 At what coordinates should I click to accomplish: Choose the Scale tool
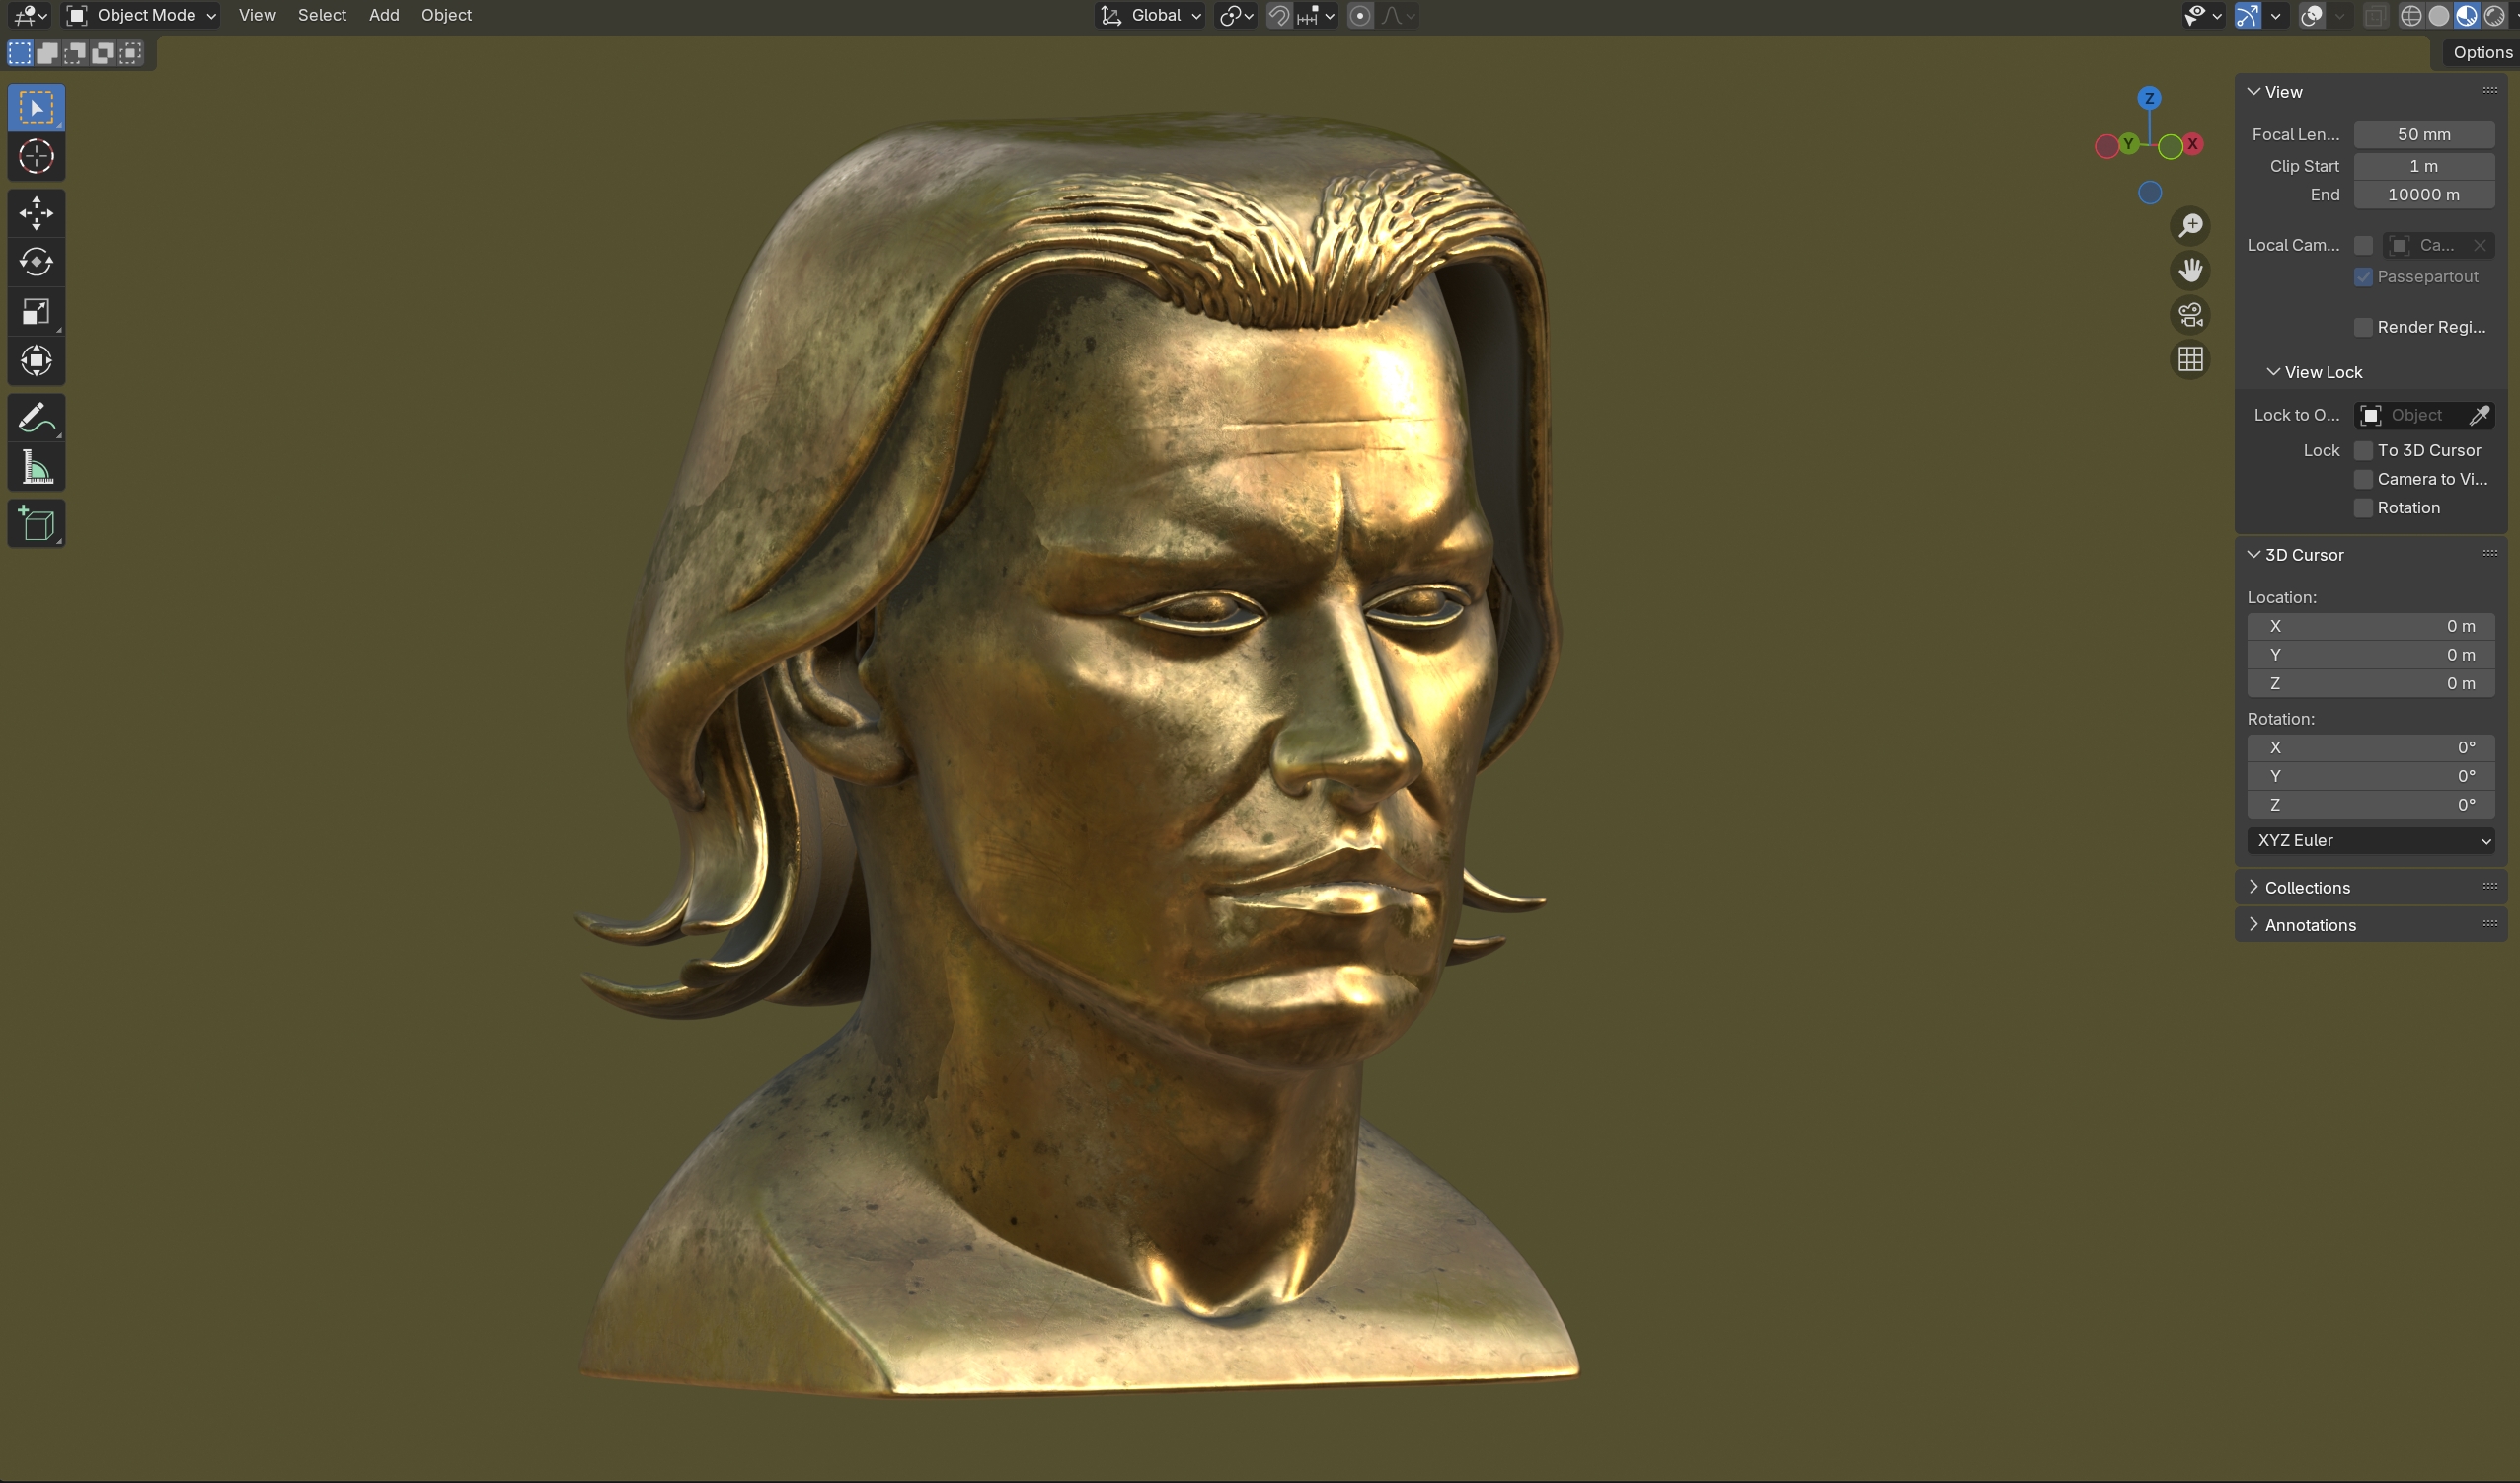coord(36,312)
